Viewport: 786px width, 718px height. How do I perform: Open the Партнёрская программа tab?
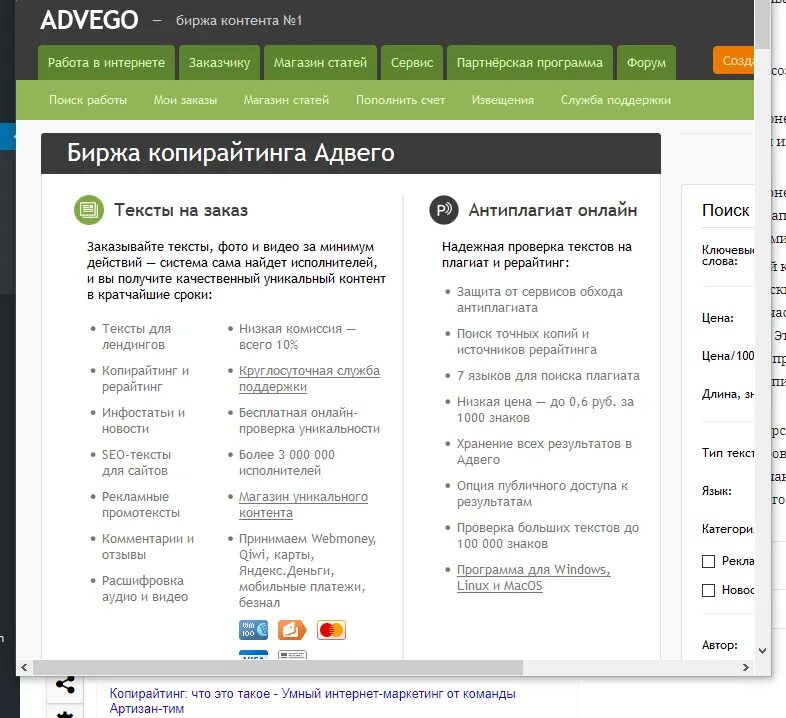click(530, 63)
